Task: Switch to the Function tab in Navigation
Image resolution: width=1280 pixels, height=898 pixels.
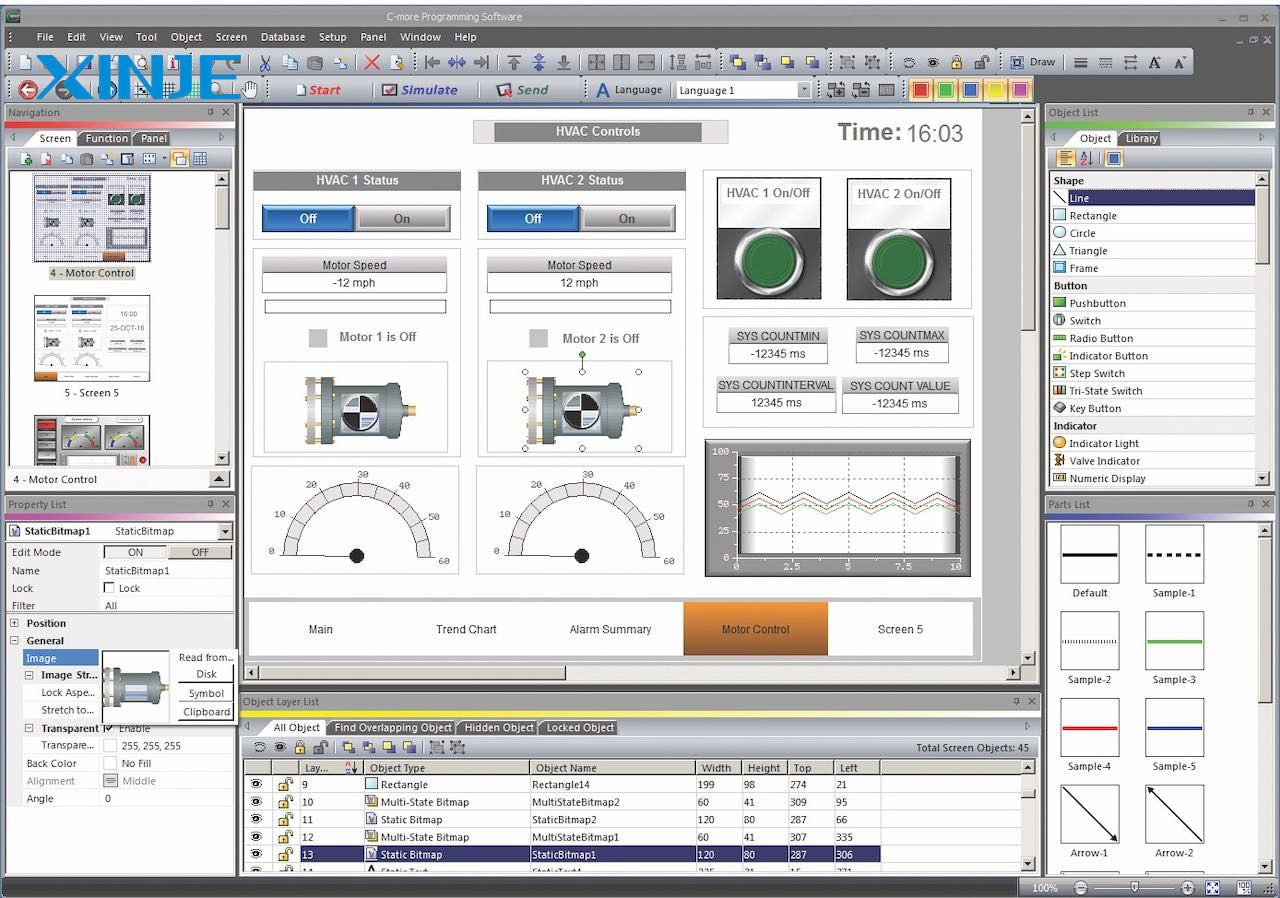Action: point(106,138)
